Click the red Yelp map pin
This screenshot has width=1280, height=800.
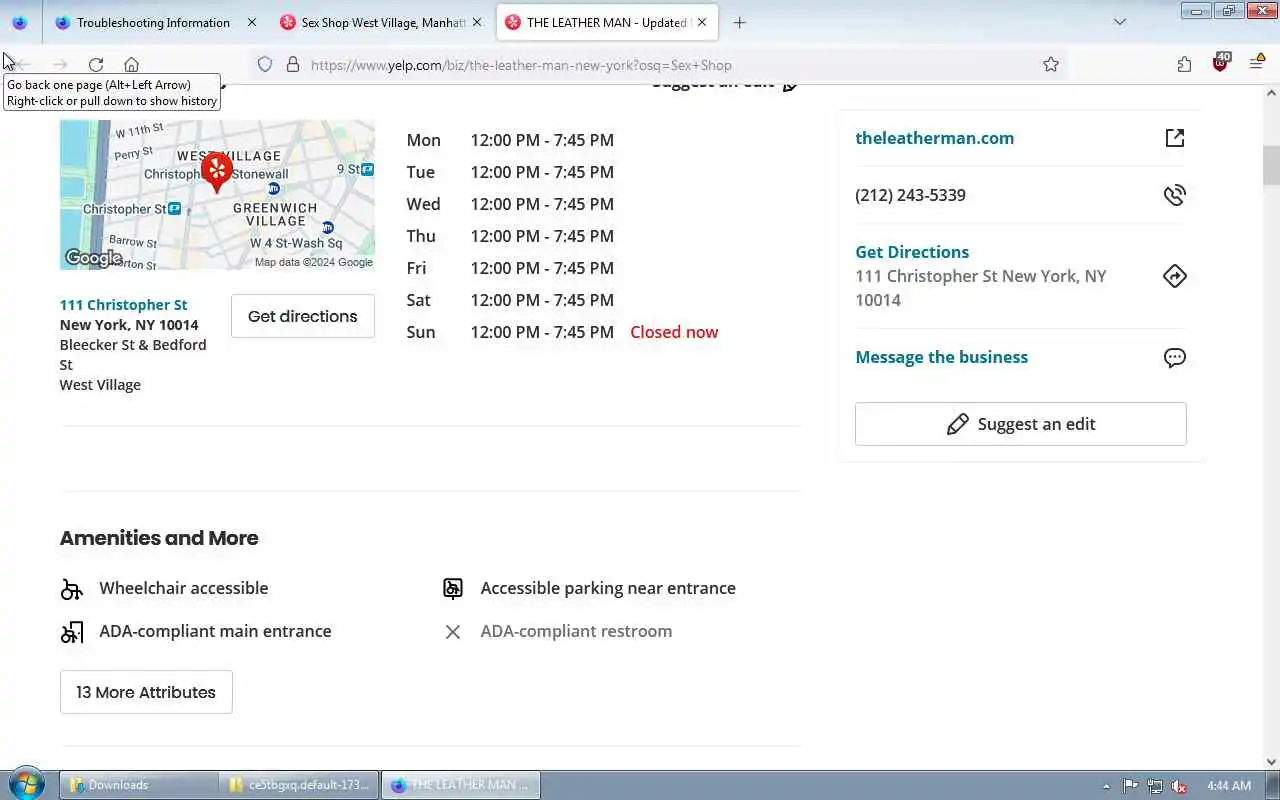(x=217, y=171)
